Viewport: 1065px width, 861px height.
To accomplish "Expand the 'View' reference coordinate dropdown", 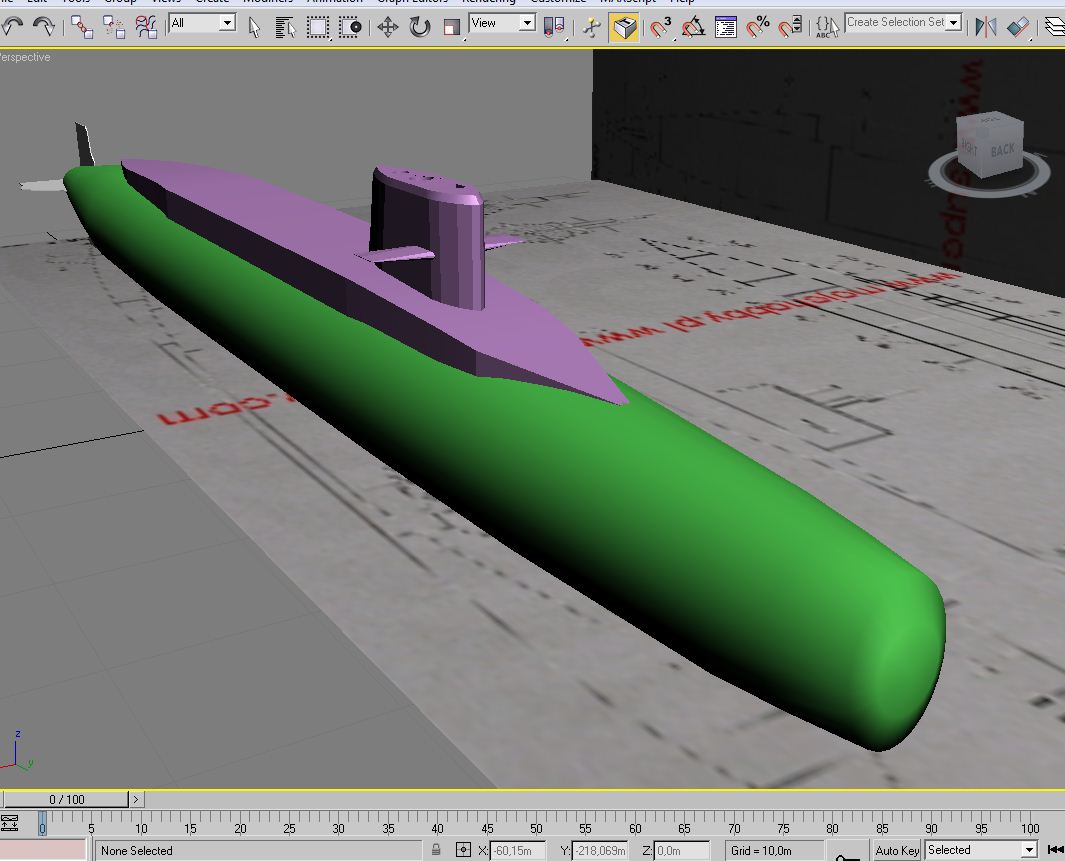I will tap(502, 23).
